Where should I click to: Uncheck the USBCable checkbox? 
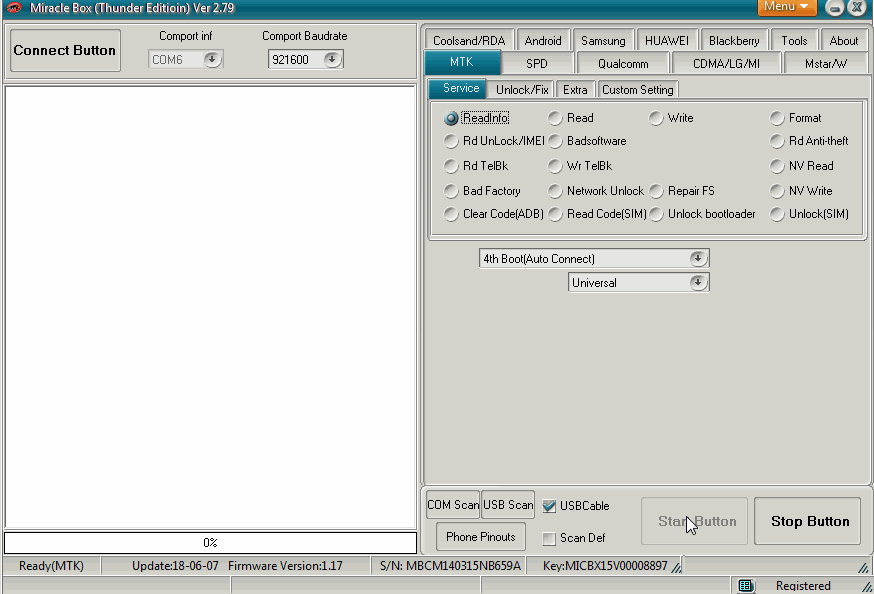tap(549, 506)
